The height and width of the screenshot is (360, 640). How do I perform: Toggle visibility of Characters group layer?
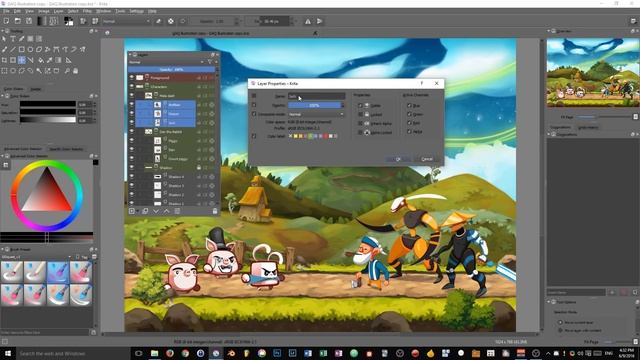(131, 87)
